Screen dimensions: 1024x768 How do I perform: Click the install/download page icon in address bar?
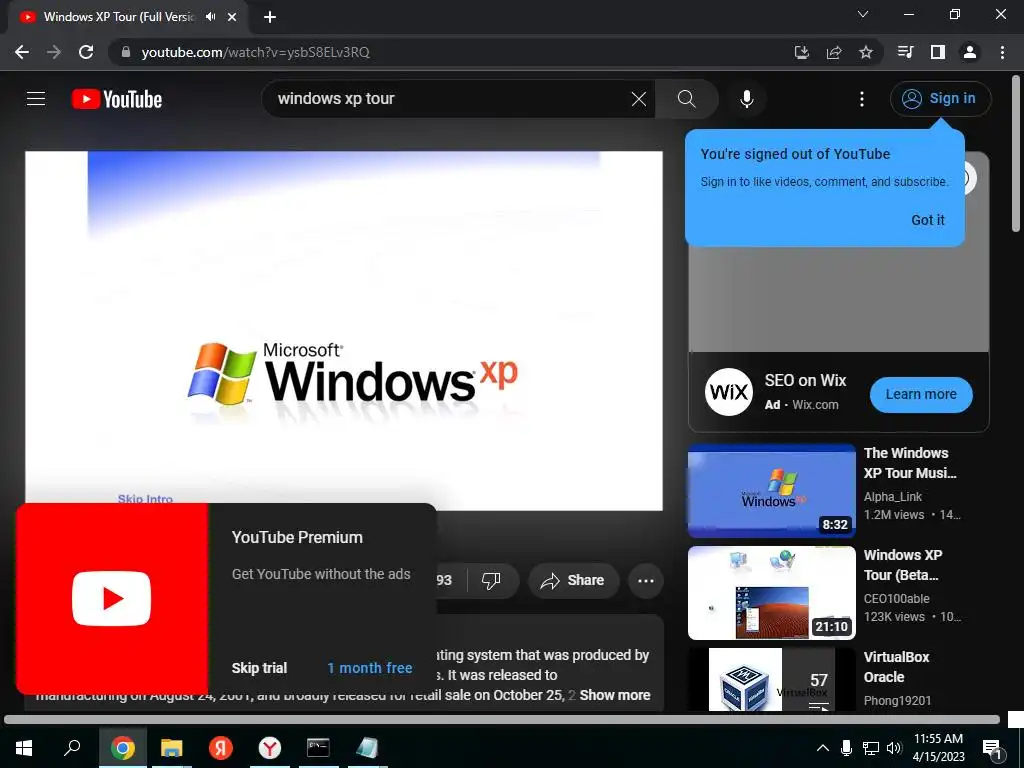click(x=802, y=52)
